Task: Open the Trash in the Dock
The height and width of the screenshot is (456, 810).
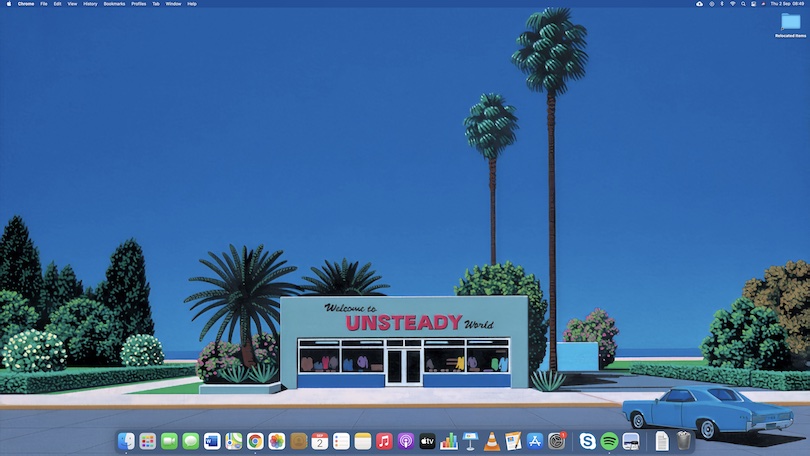Action: click(683, 442)
